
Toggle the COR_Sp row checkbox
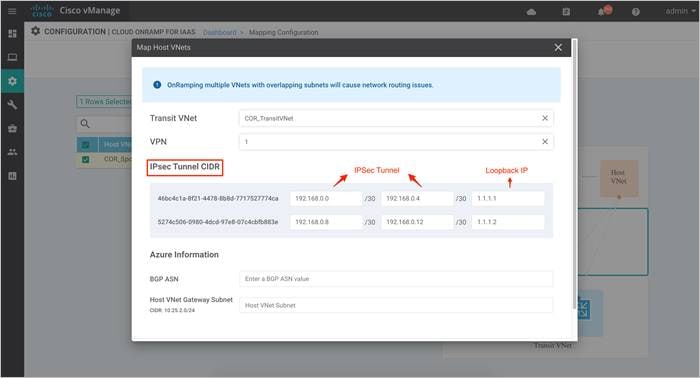pyautogui.click(x=86, y=159)
